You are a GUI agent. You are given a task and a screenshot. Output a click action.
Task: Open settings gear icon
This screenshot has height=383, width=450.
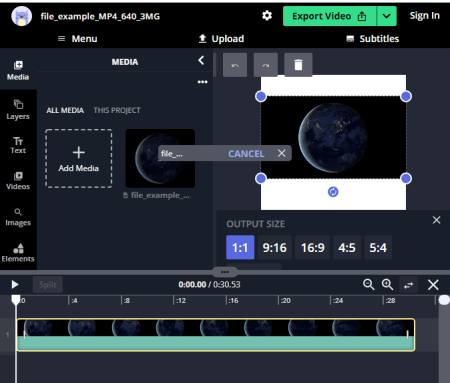click(267, 16)
